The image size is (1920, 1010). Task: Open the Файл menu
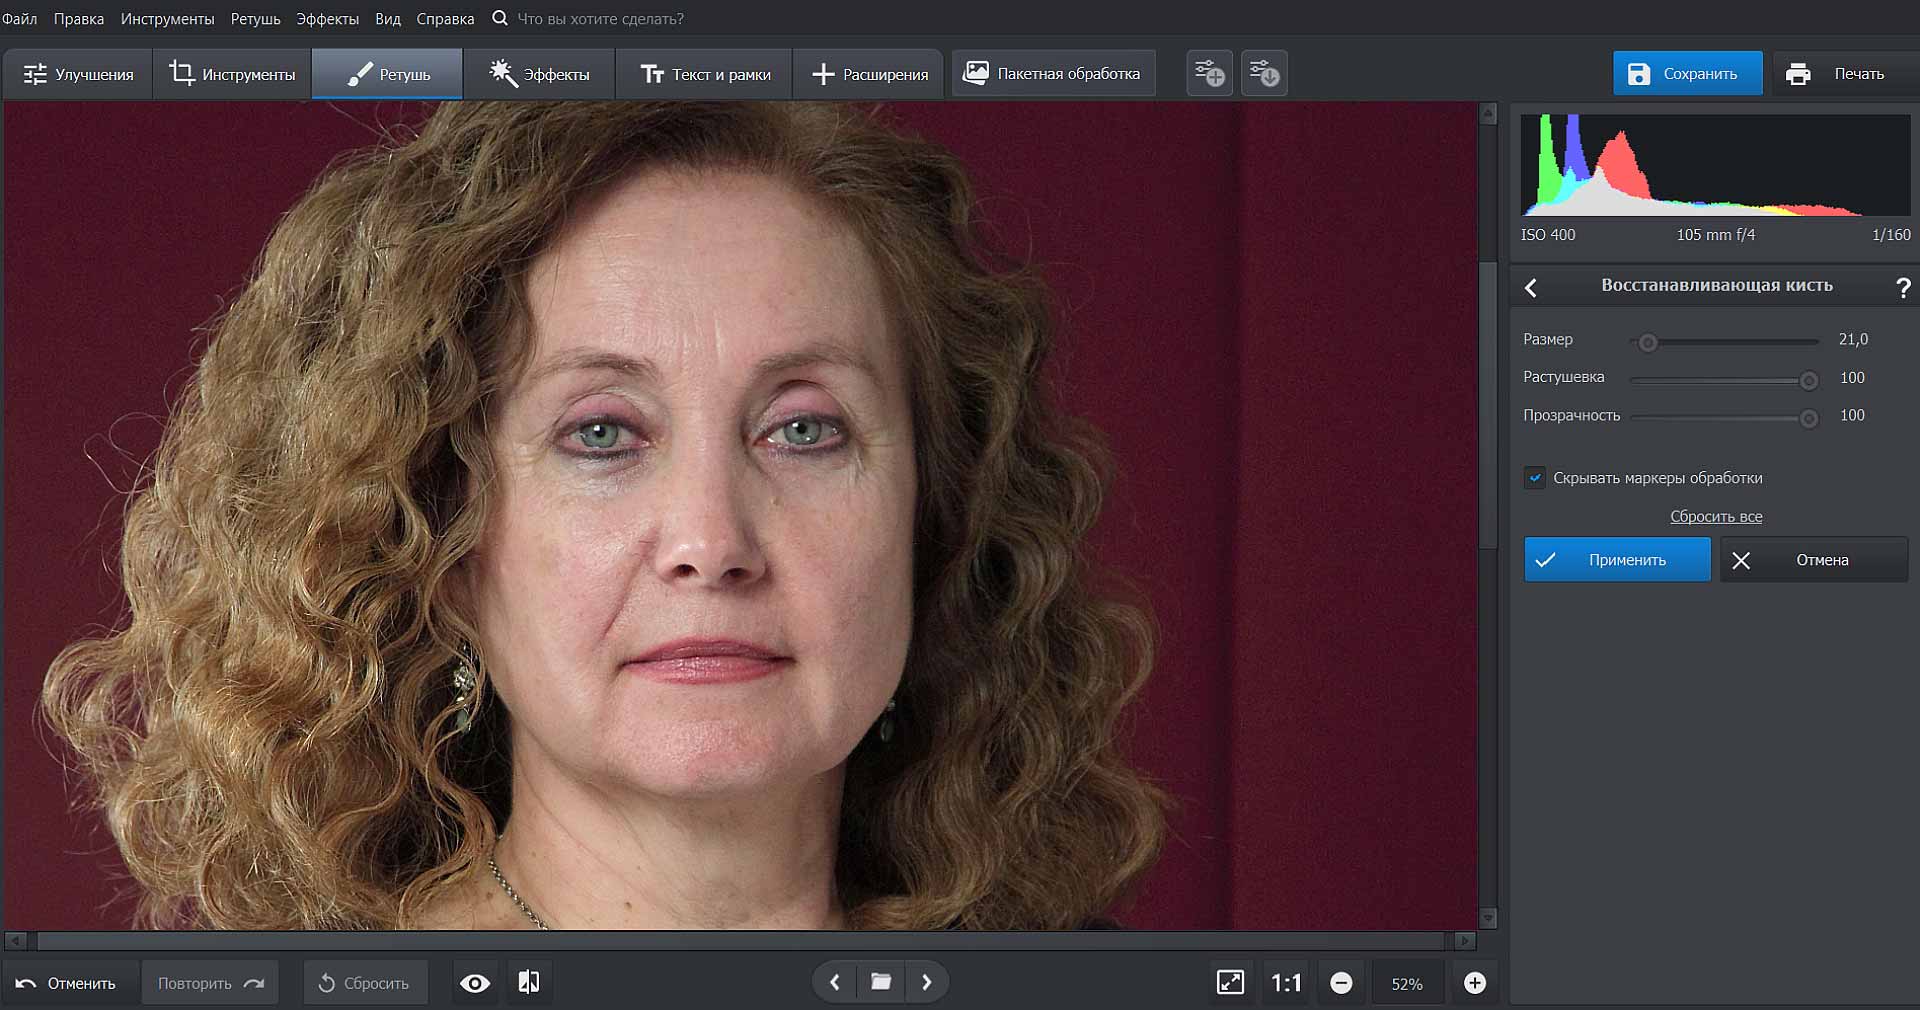(x=20, y=19)
